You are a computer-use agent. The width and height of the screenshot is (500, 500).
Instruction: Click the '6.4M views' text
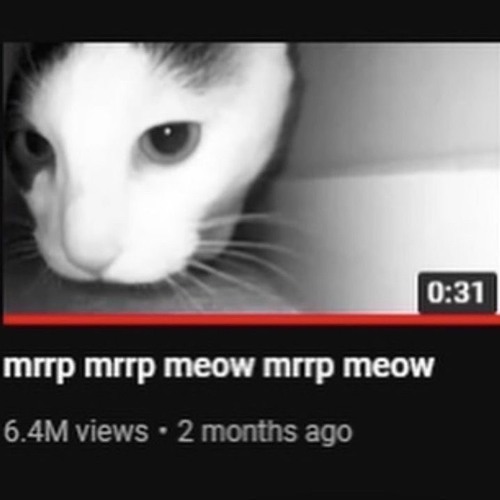click(x=76, y=431)
